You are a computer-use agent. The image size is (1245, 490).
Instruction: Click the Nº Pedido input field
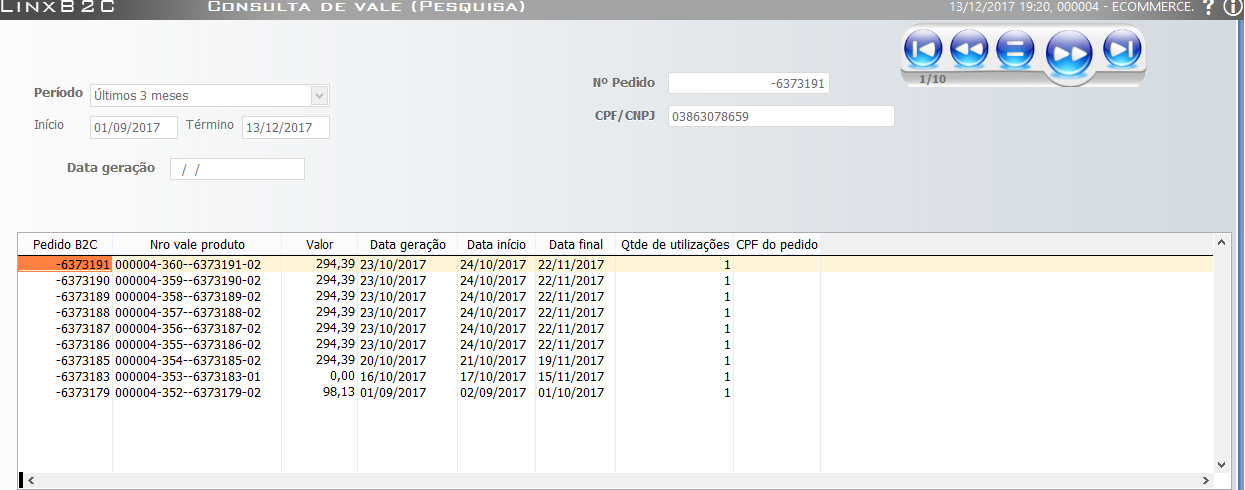(749, 83)
